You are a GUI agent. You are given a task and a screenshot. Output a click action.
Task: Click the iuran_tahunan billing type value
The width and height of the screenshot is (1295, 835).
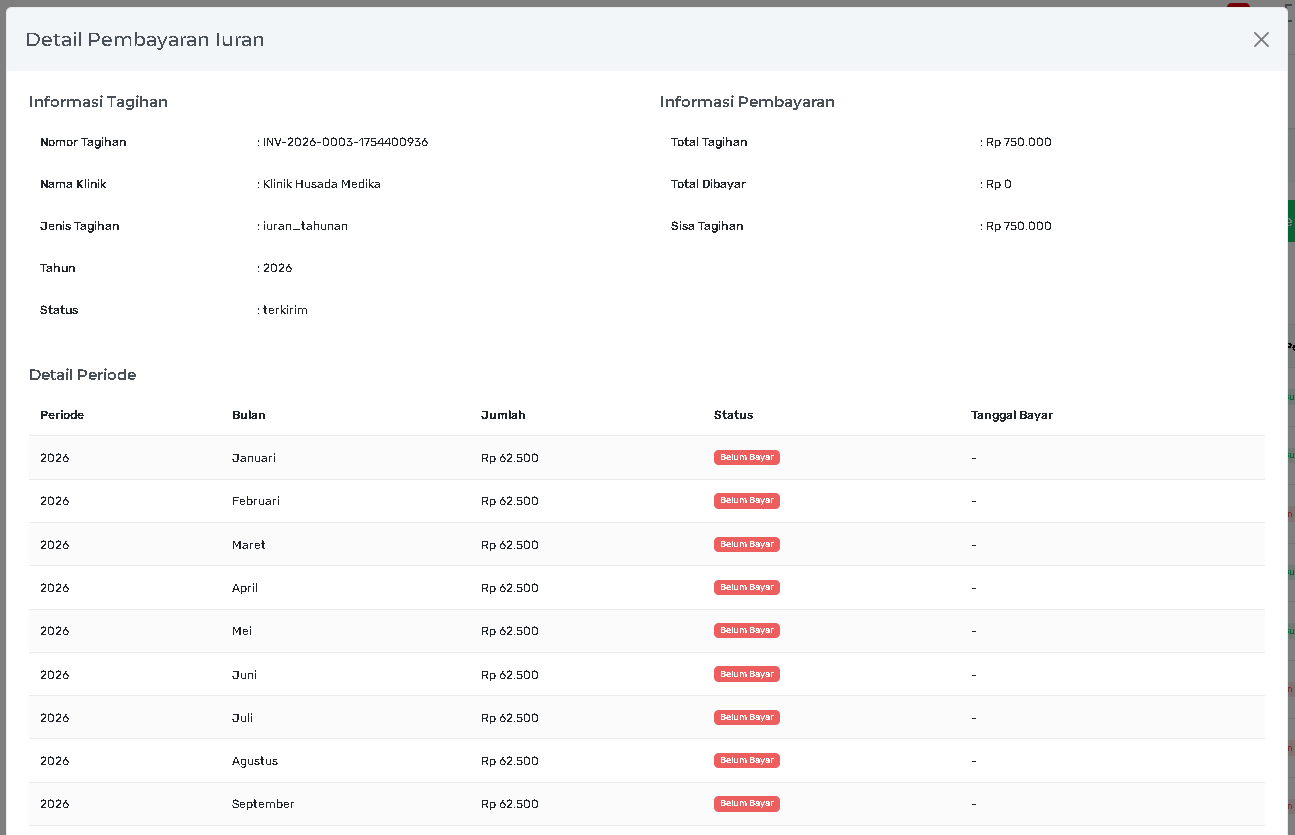(305, 226)
